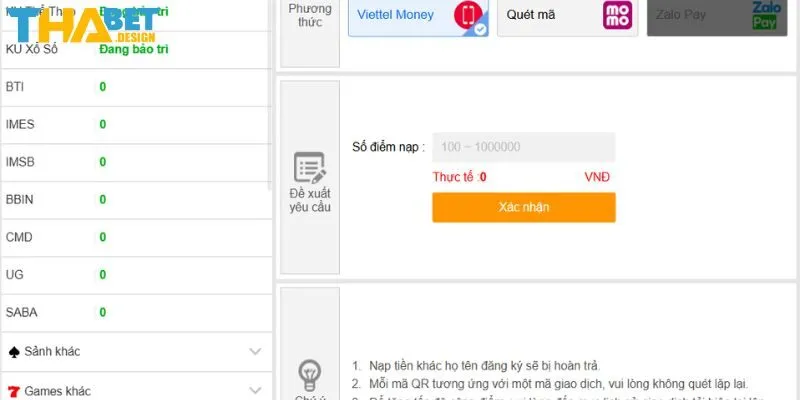Expand the Games khác section
The image size is (800, 400).
click(x=255, y=389)
